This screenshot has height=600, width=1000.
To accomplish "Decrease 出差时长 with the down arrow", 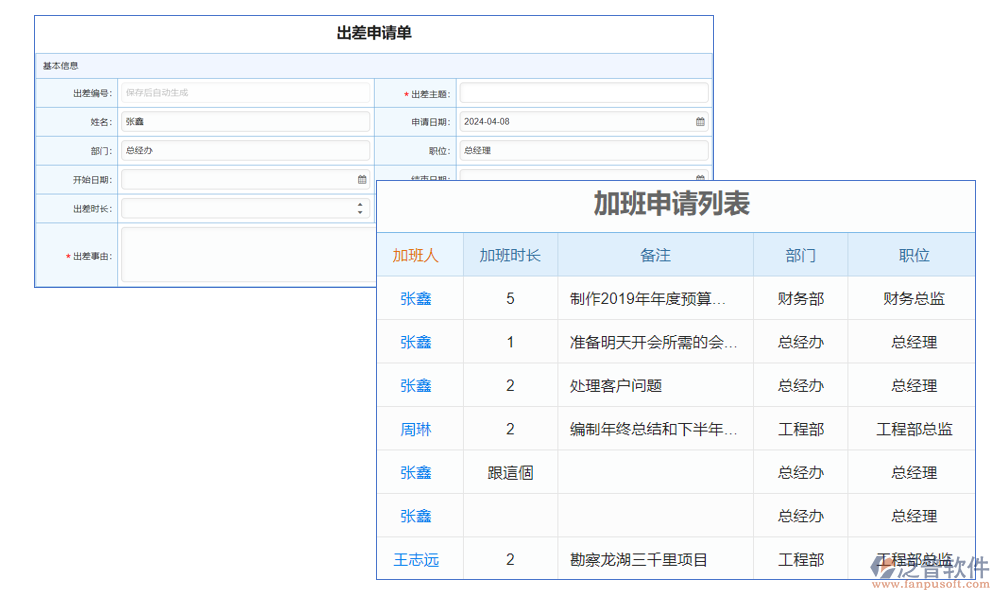I will click(x=360, y=213).
